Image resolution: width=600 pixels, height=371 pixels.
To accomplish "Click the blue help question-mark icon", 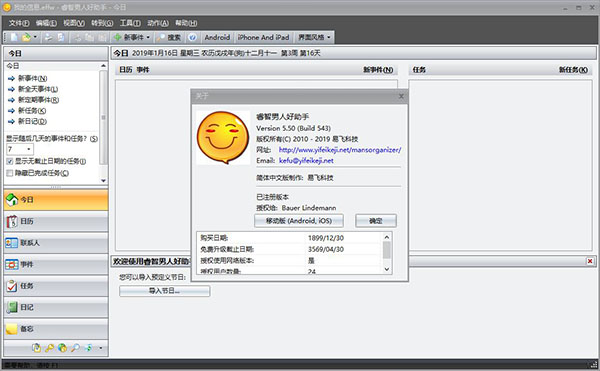I will point(192,37).
